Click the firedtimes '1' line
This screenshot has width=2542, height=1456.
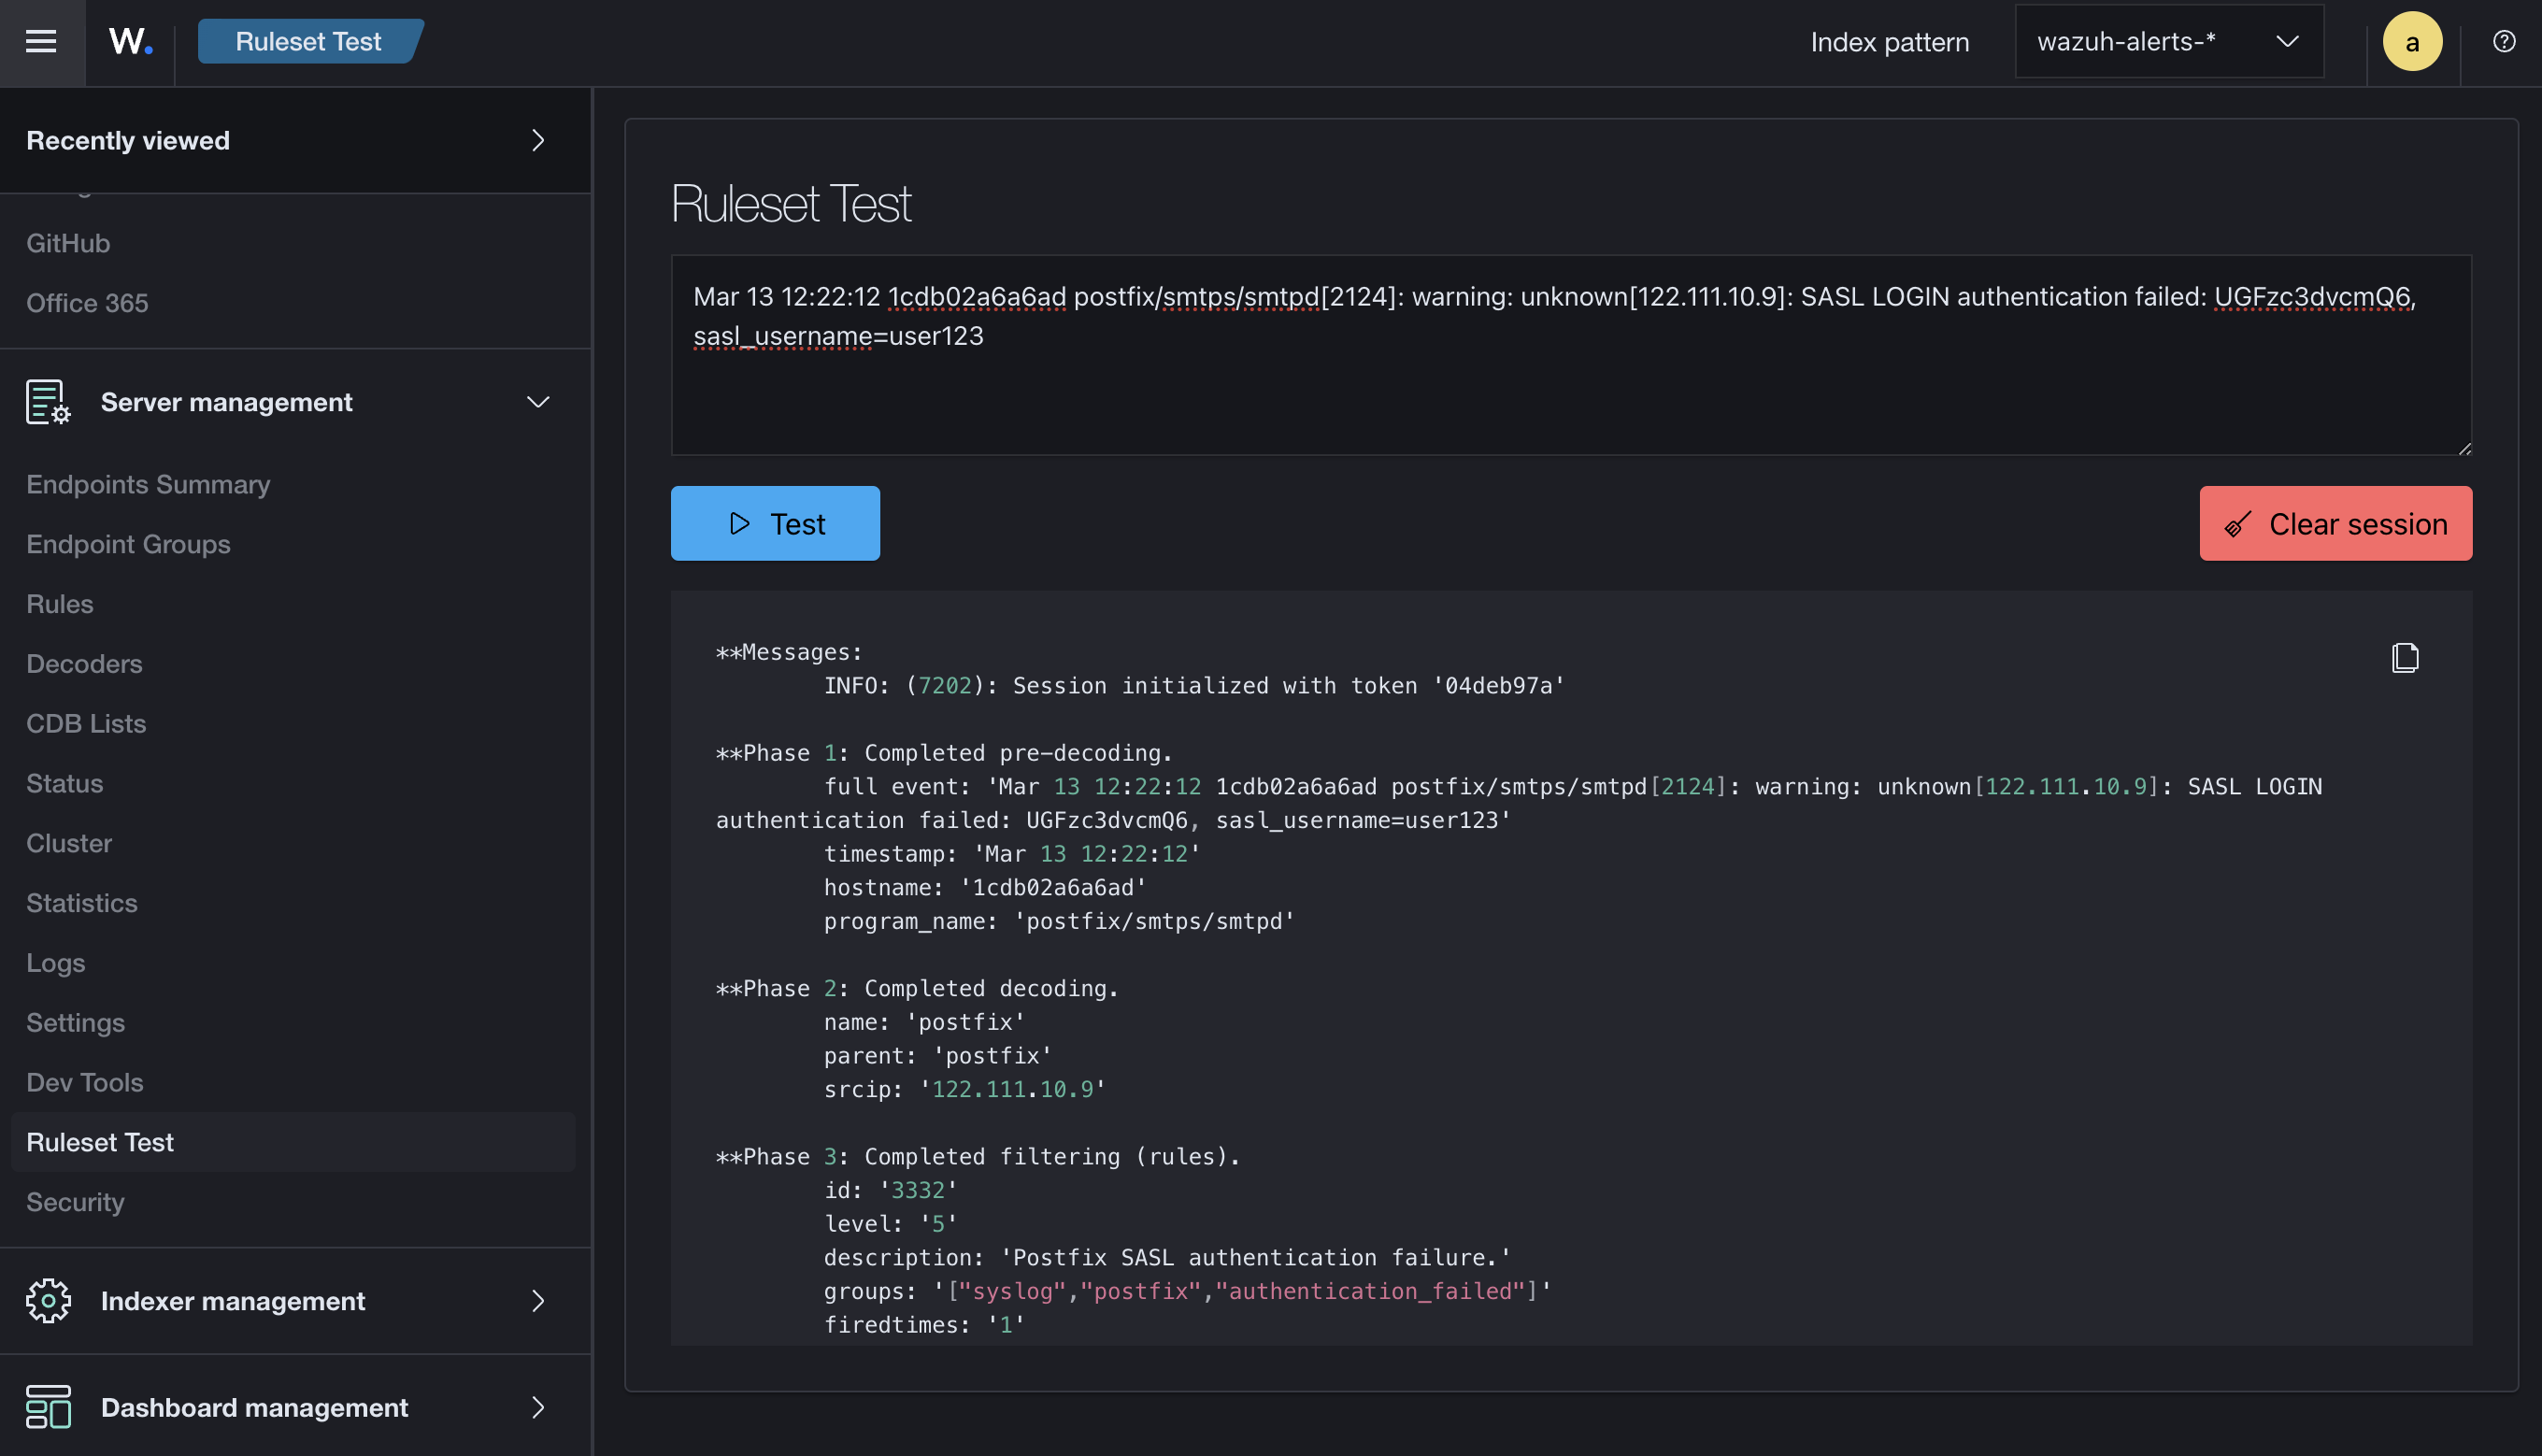[x=925, y=1325]
